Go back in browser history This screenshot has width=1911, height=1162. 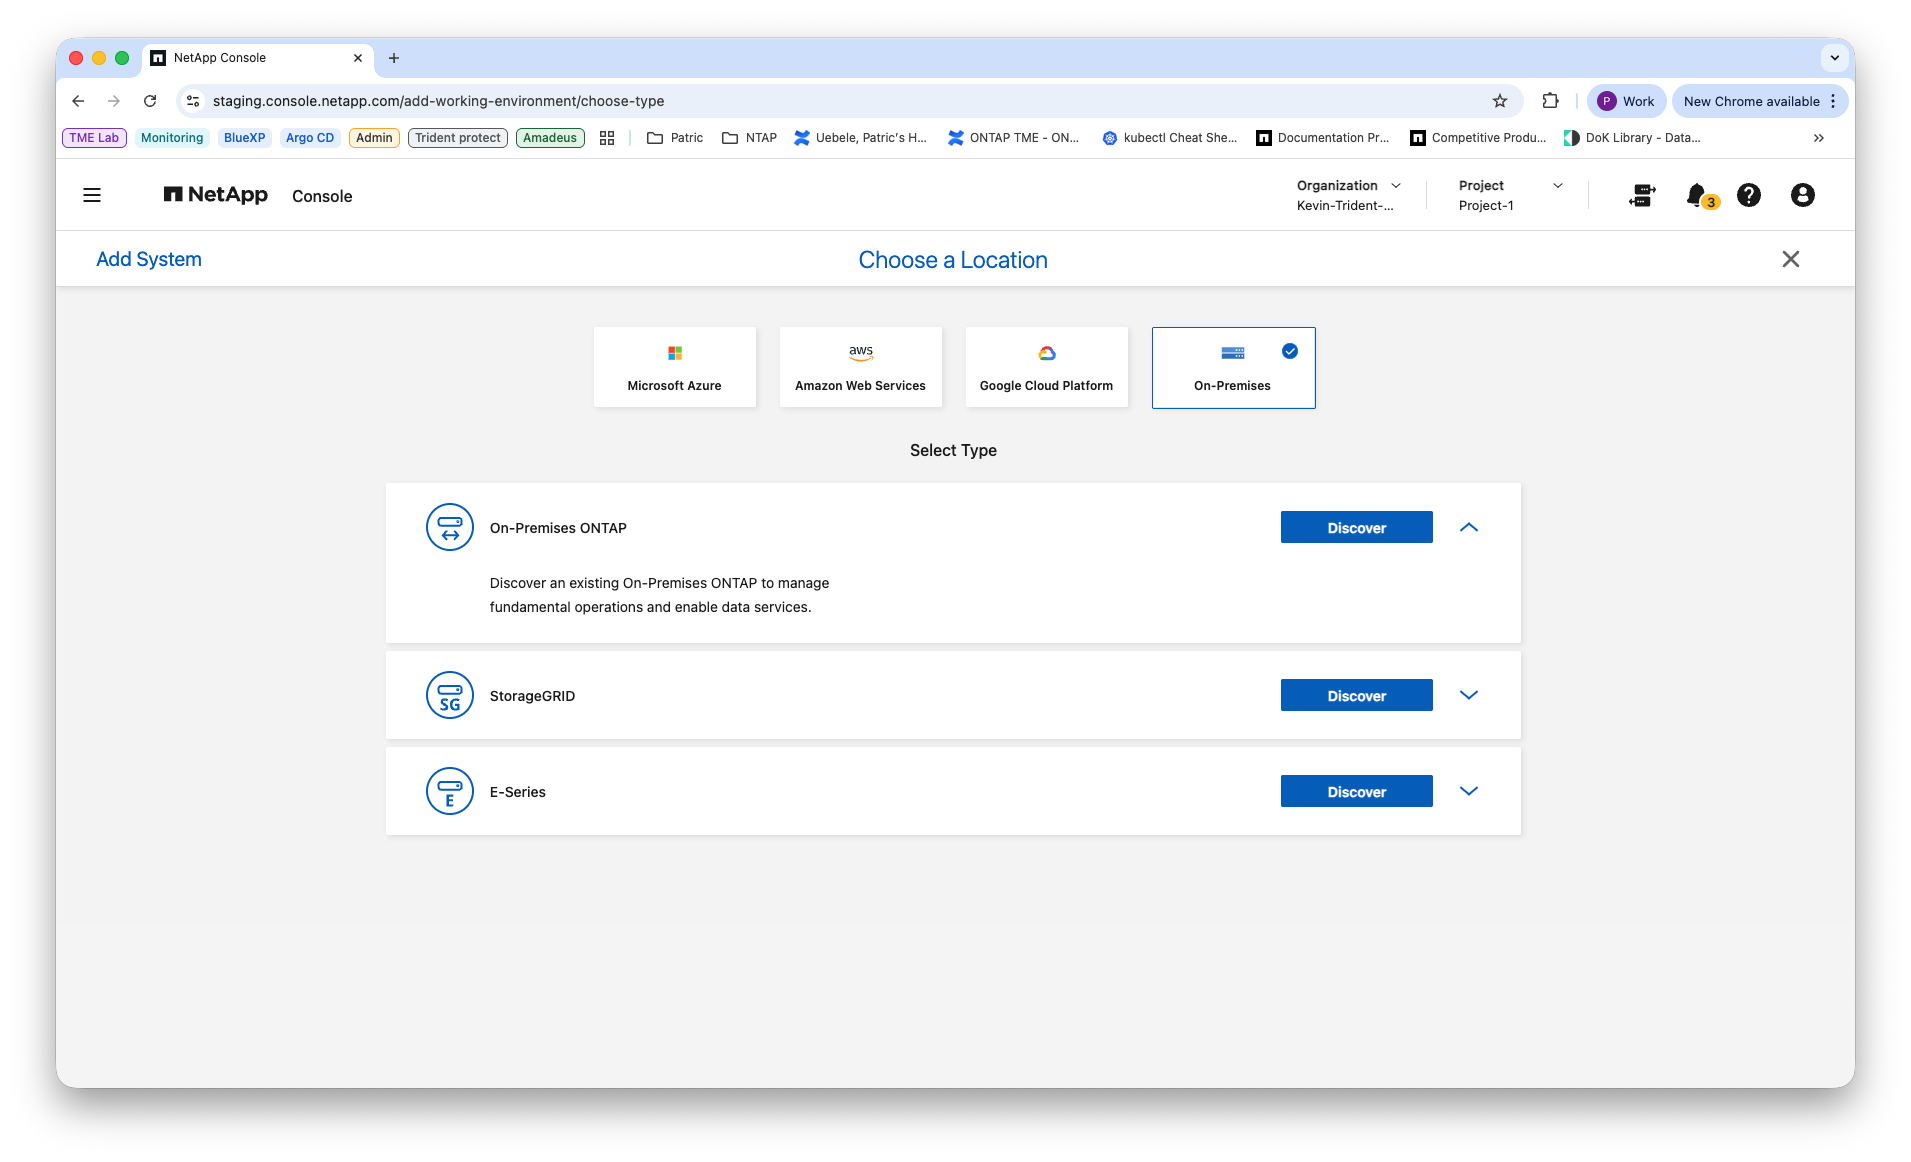coord(78,101)
